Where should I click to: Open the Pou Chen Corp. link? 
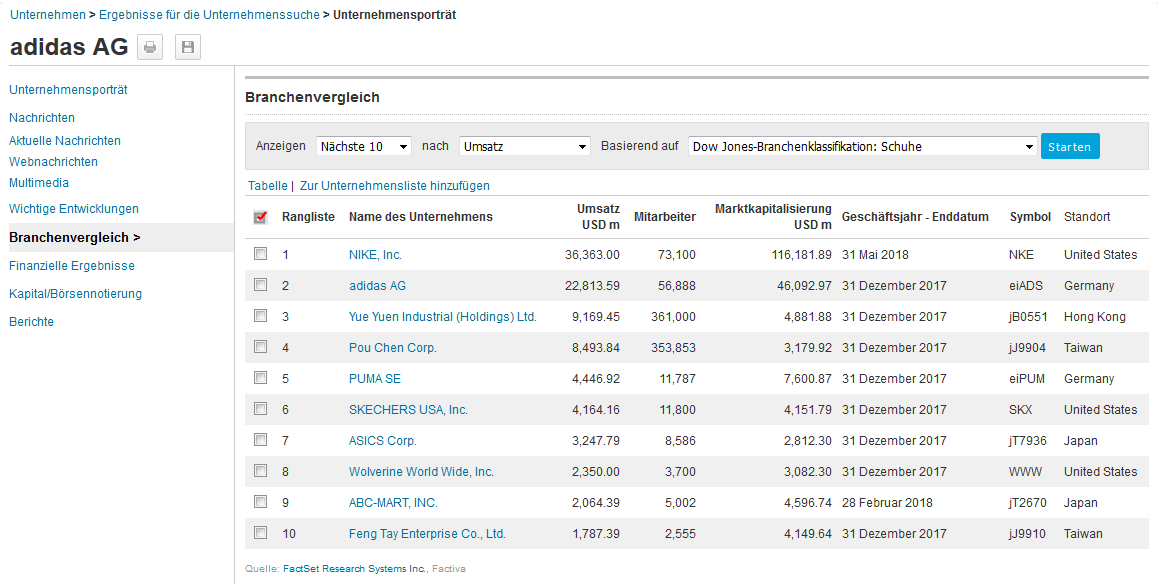click(x=393, y=348)
